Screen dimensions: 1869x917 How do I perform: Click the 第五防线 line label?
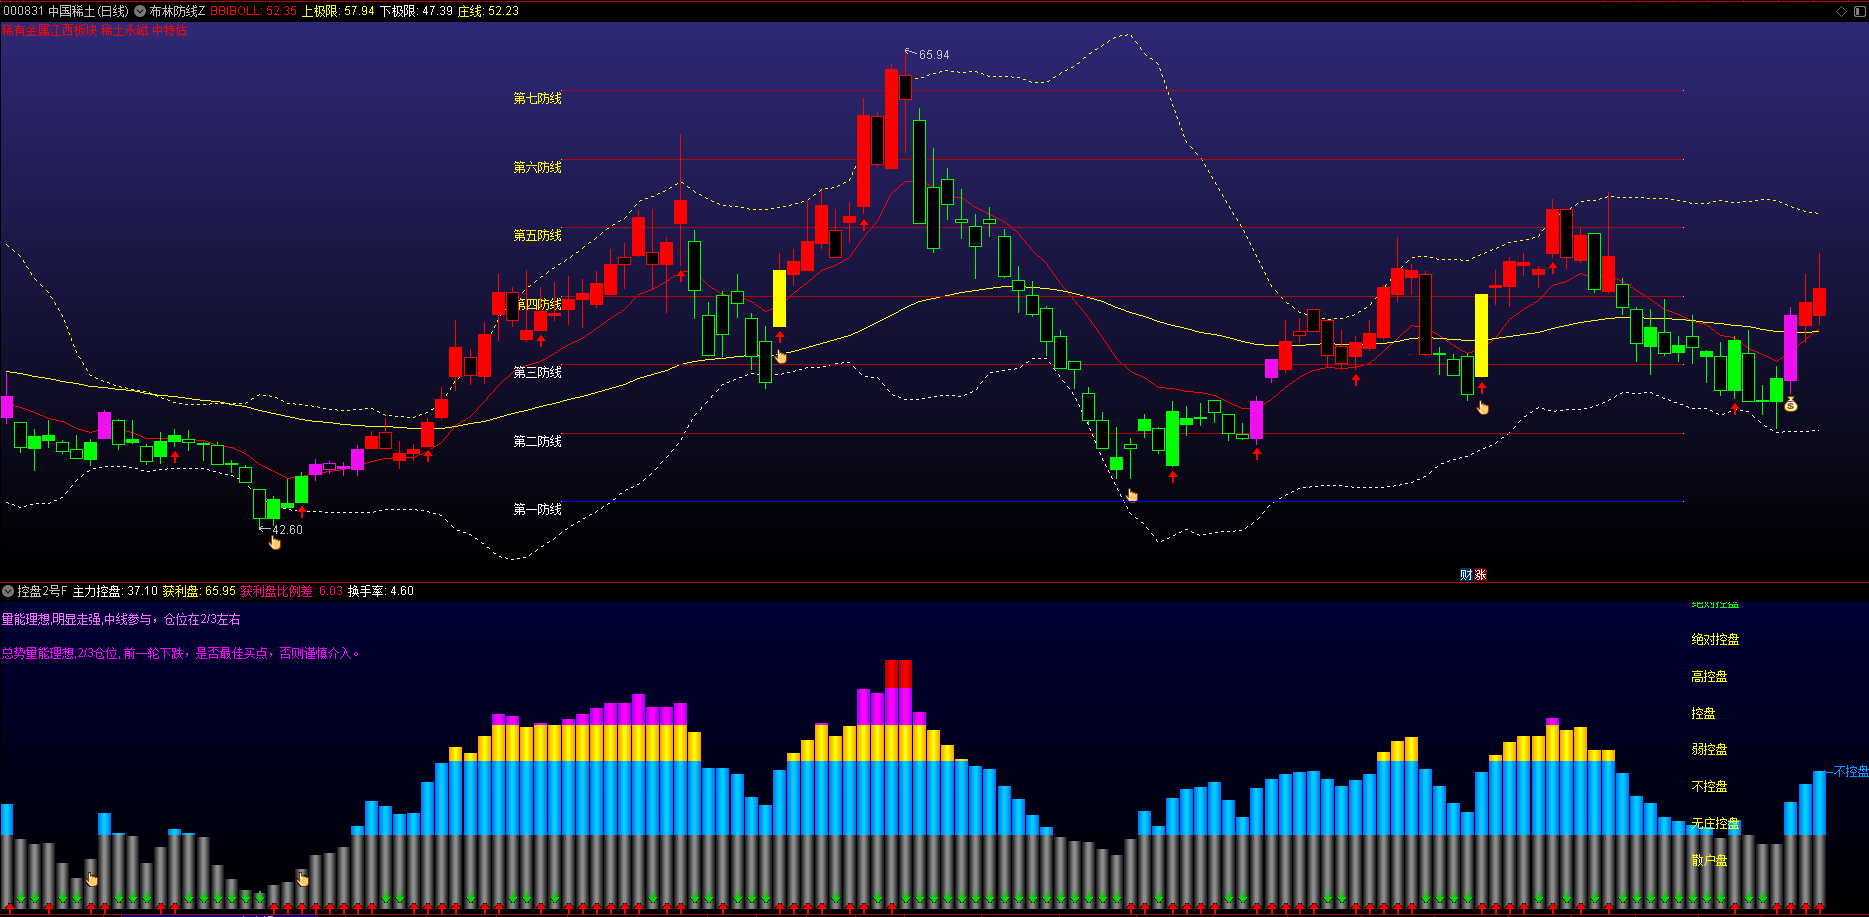[x=537, y=235]
